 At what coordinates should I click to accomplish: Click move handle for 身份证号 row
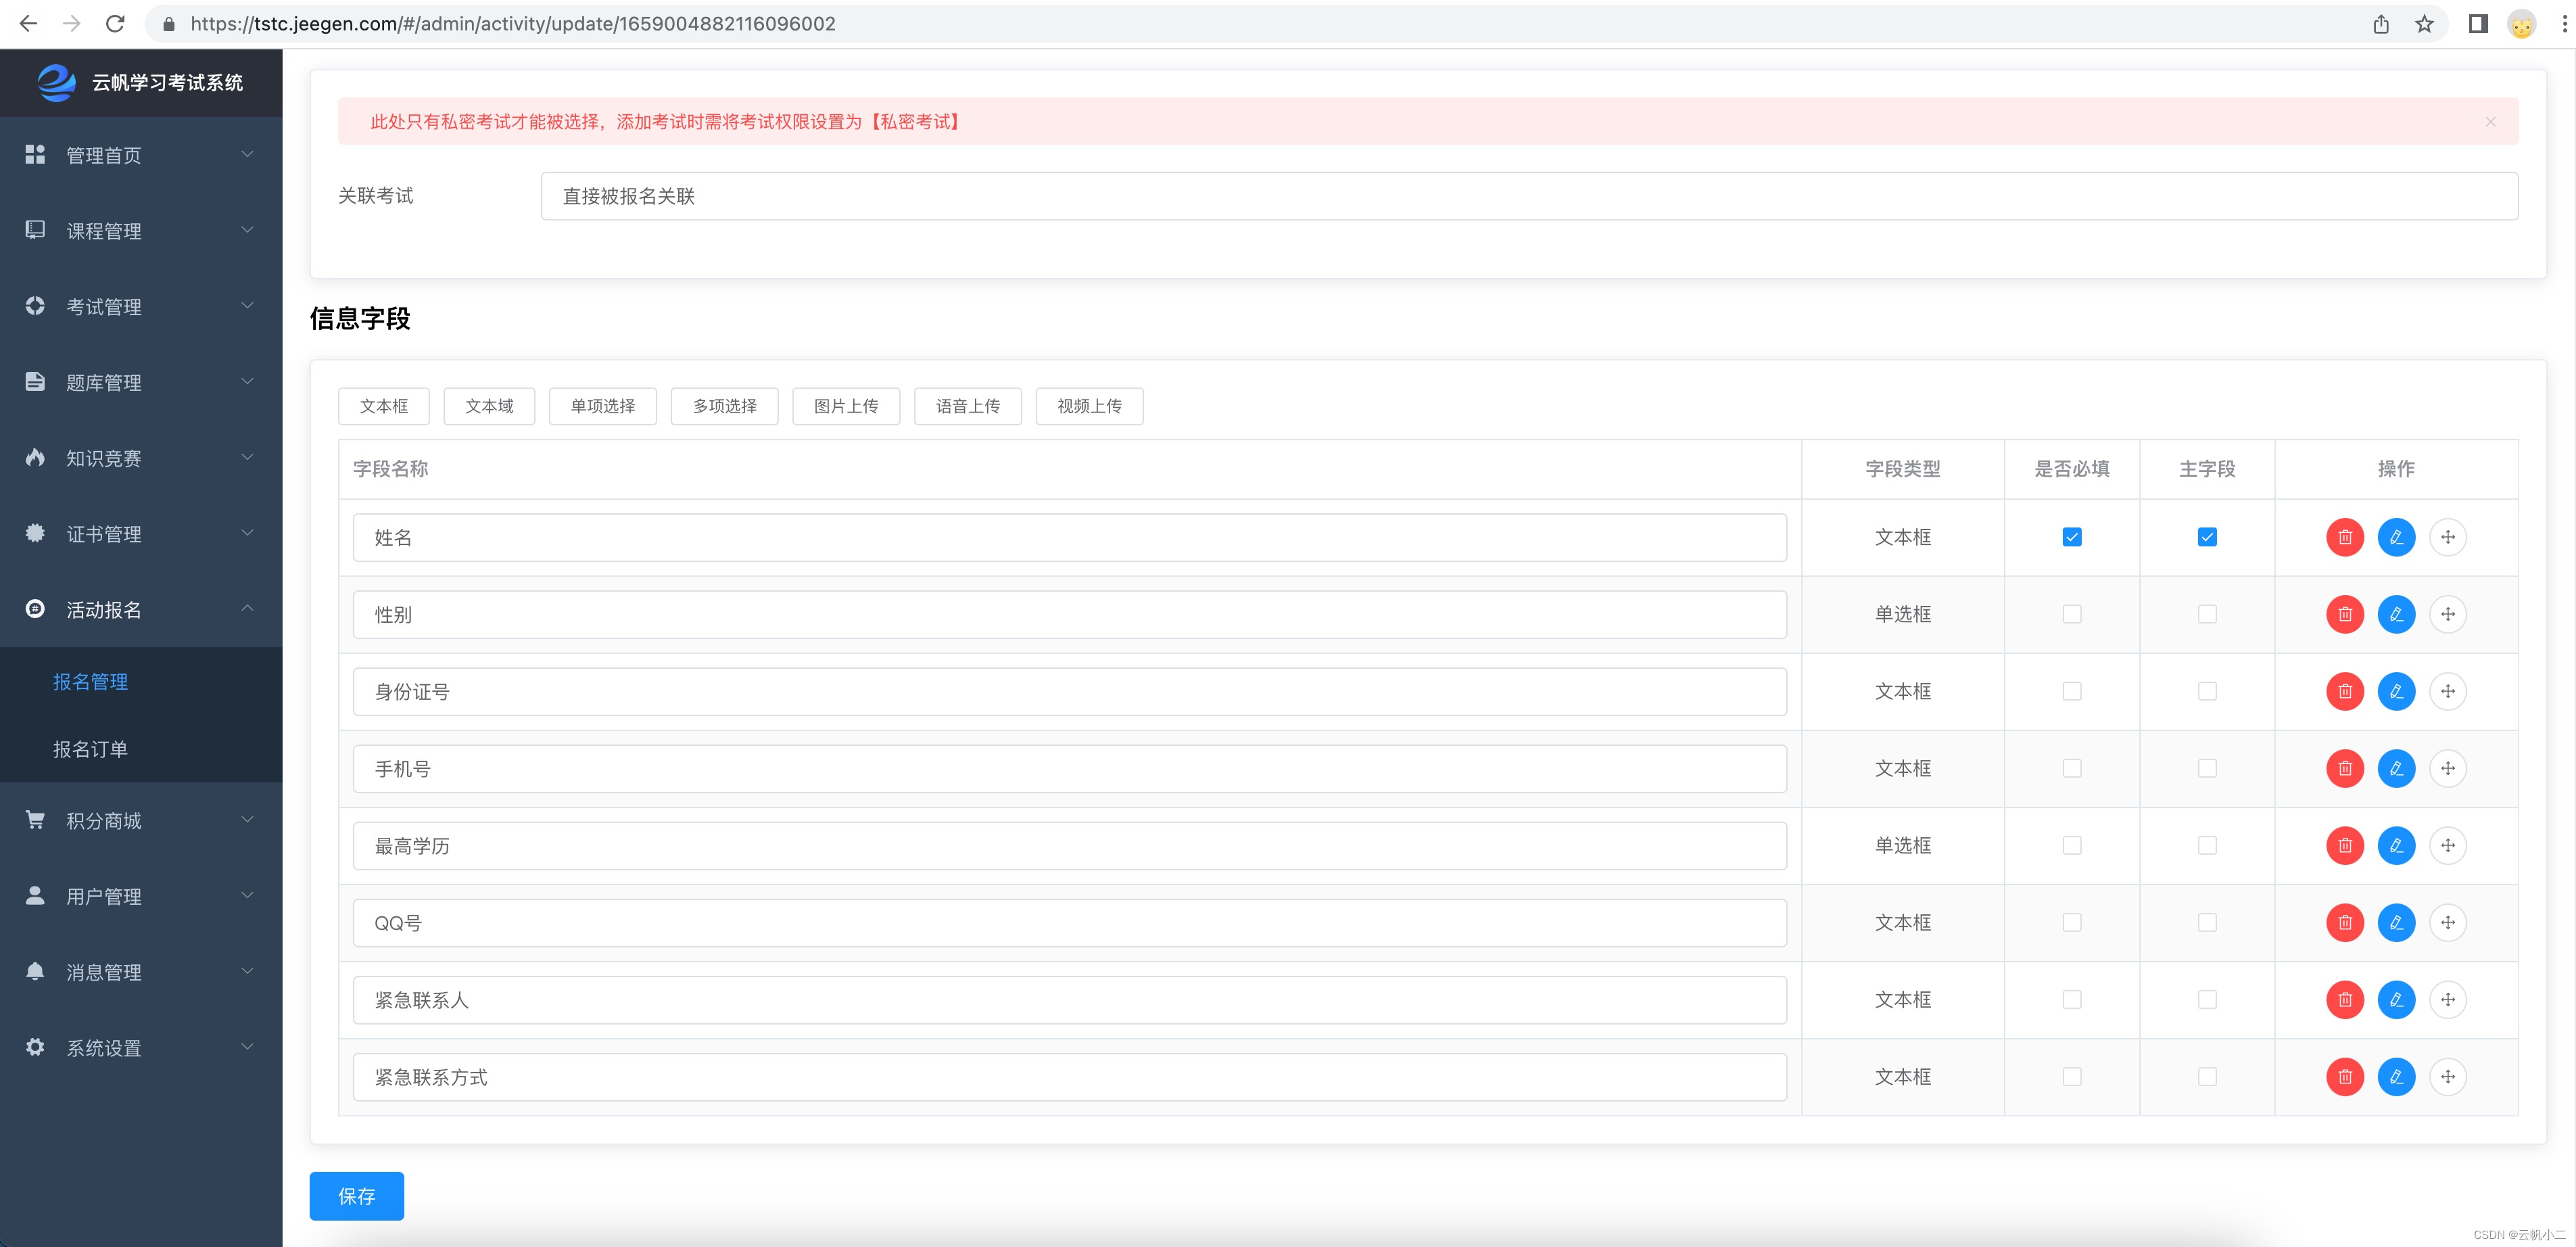point(2447,691)
